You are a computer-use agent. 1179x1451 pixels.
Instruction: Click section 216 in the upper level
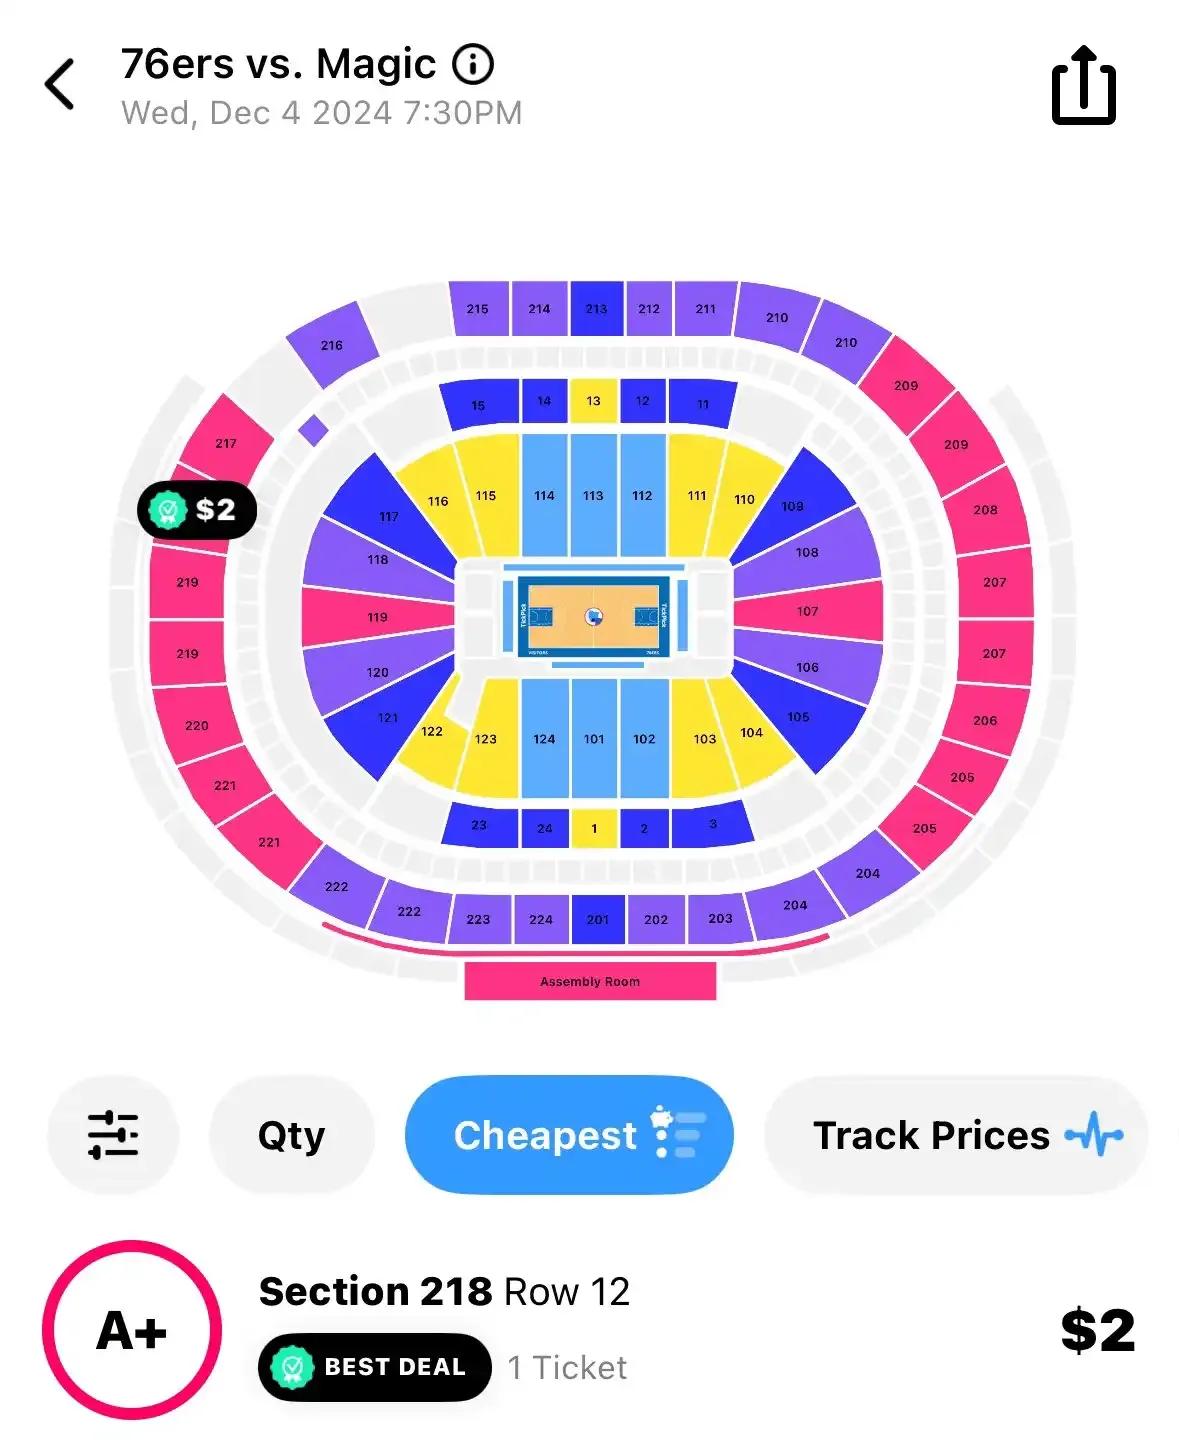pos(332,345)
